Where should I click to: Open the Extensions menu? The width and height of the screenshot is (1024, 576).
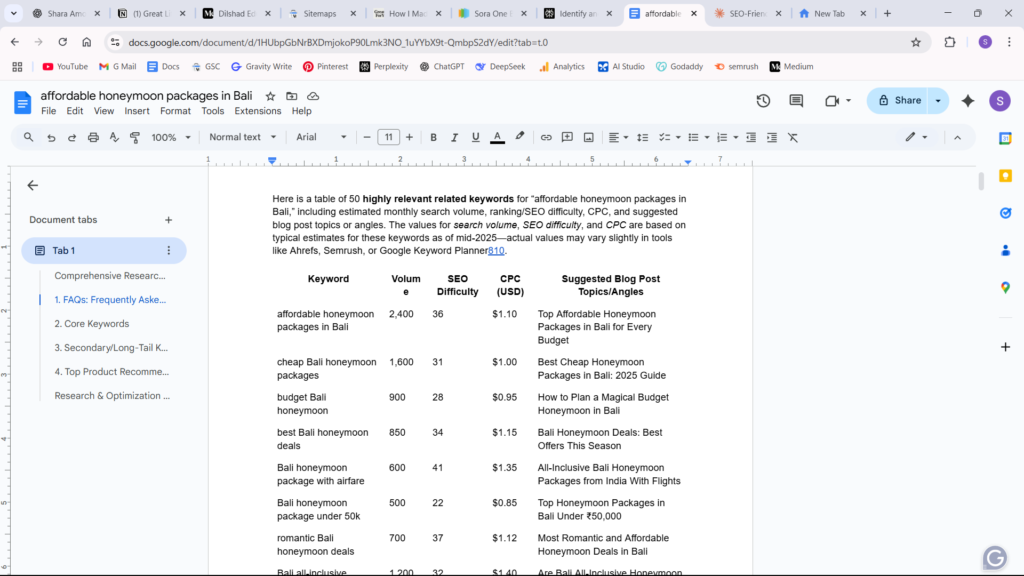pyautogui.click(x=257, y=111)
